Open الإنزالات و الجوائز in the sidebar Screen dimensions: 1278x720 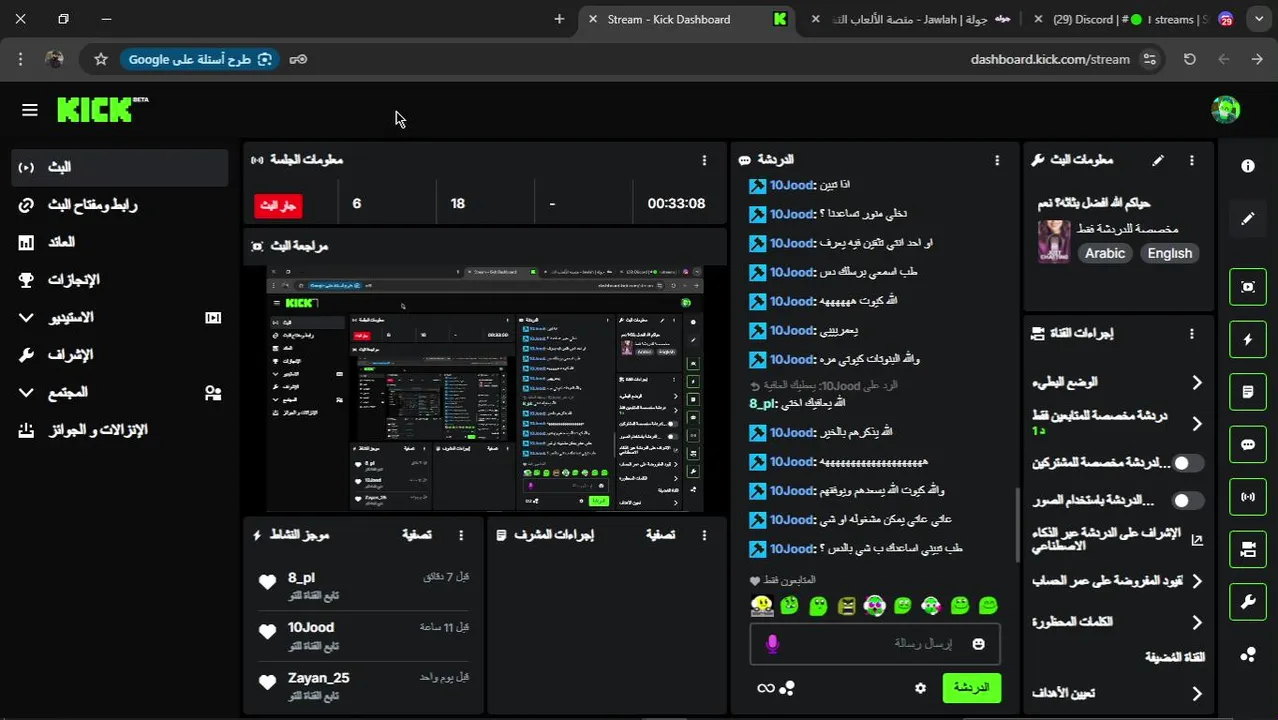(x=120, y=430)
